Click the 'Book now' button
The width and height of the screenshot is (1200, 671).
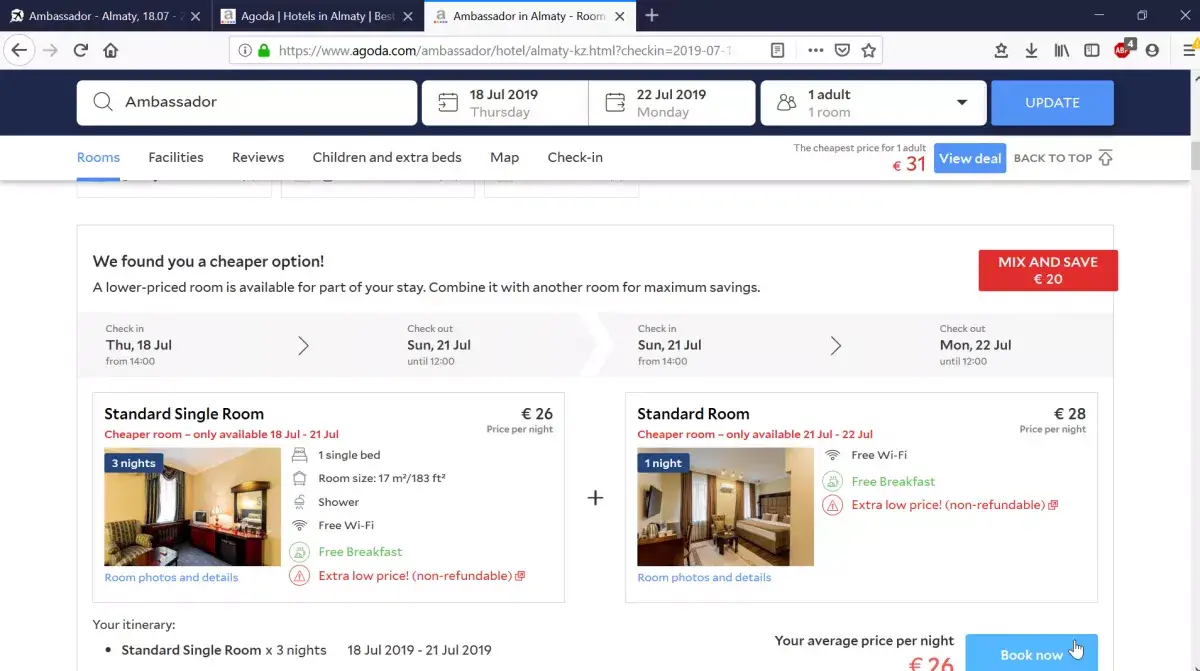tap(1031, 653)
